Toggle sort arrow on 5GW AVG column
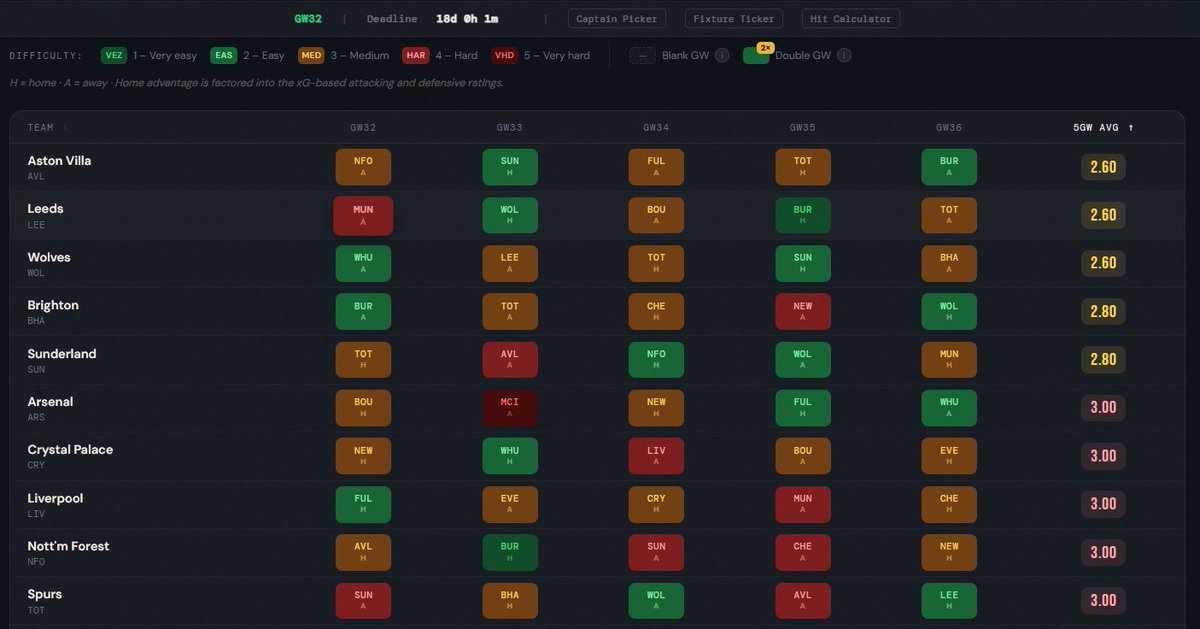1200x629 pixels. click(x=1131, y=128)
